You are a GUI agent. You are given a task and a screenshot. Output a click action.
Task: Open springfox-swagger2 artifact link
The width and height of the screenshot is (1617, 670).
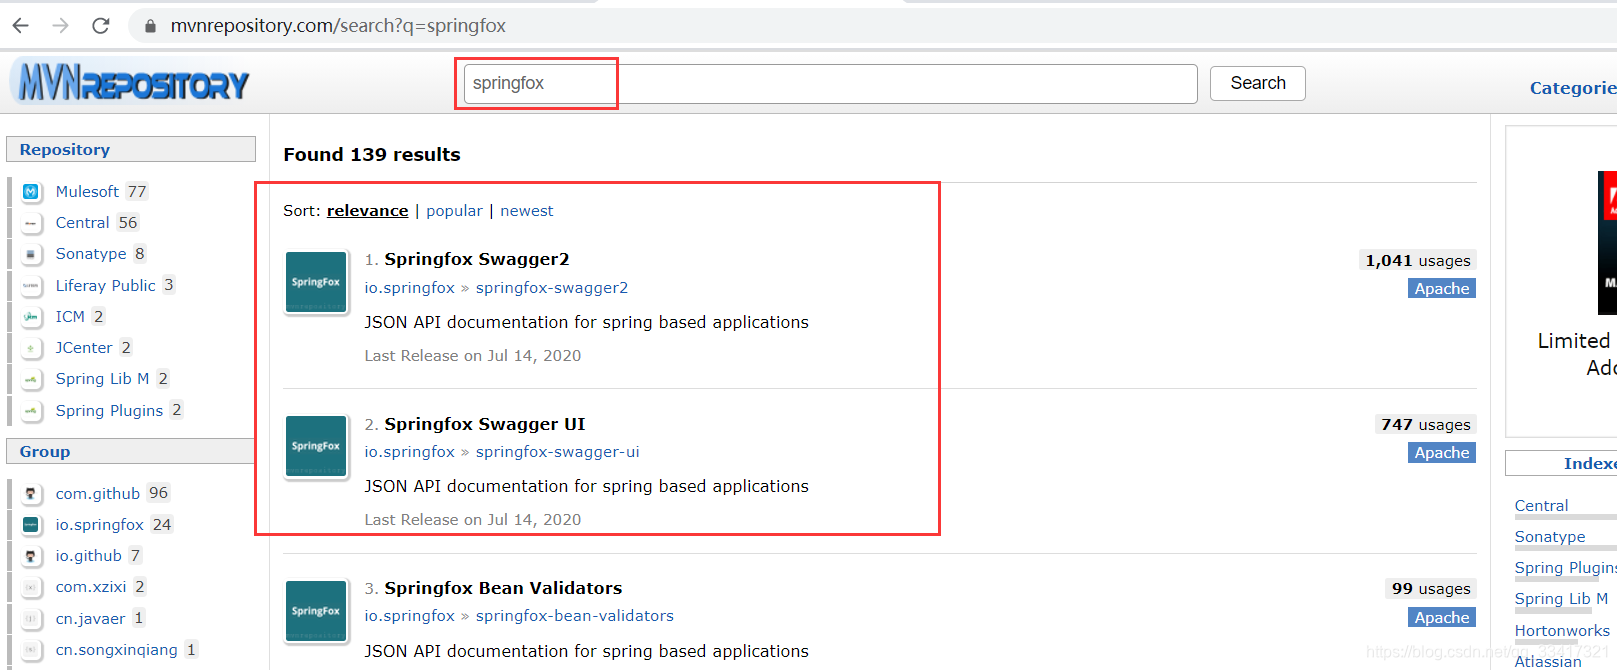tap(552, 288)
